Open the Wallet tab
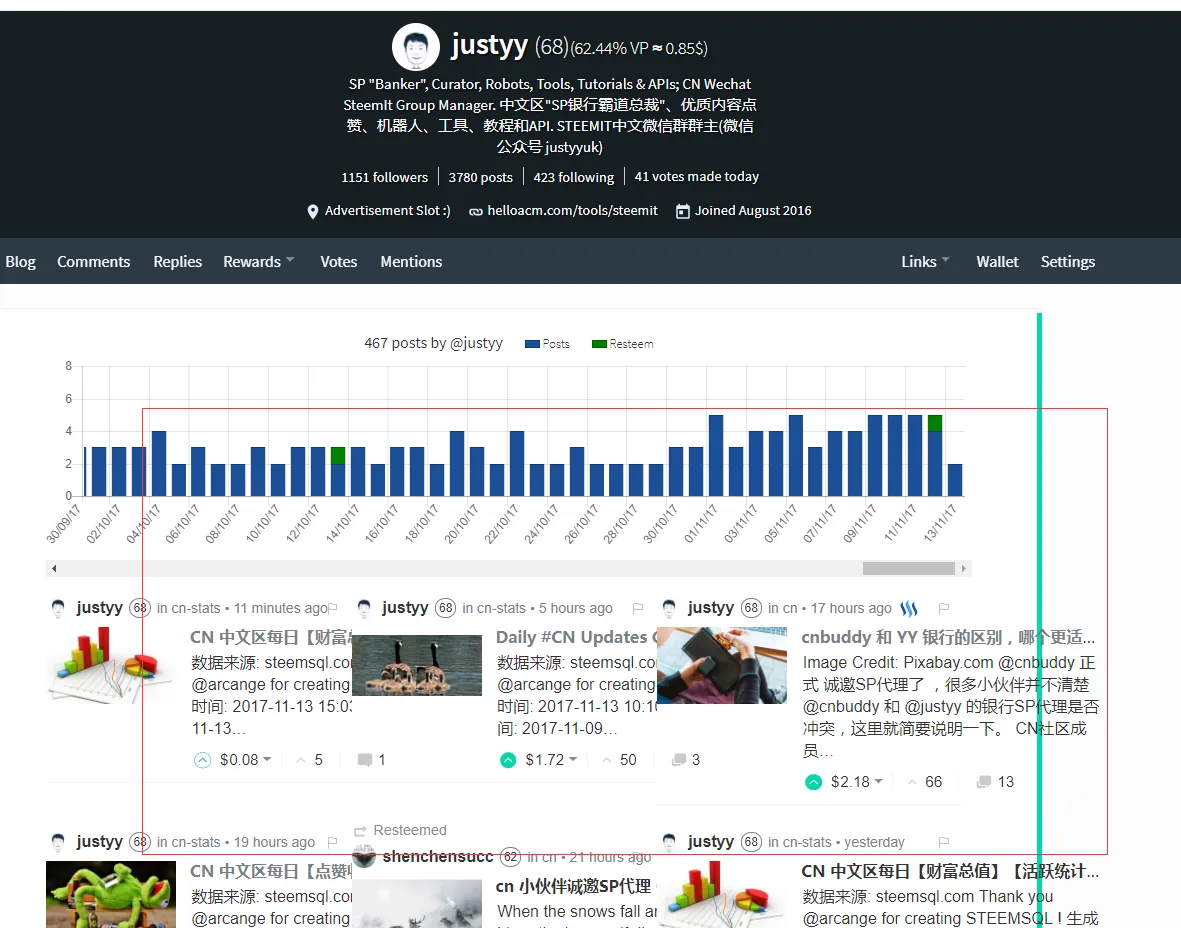The width and height of the screenshot is (1181, 928). tap(997, 261)
